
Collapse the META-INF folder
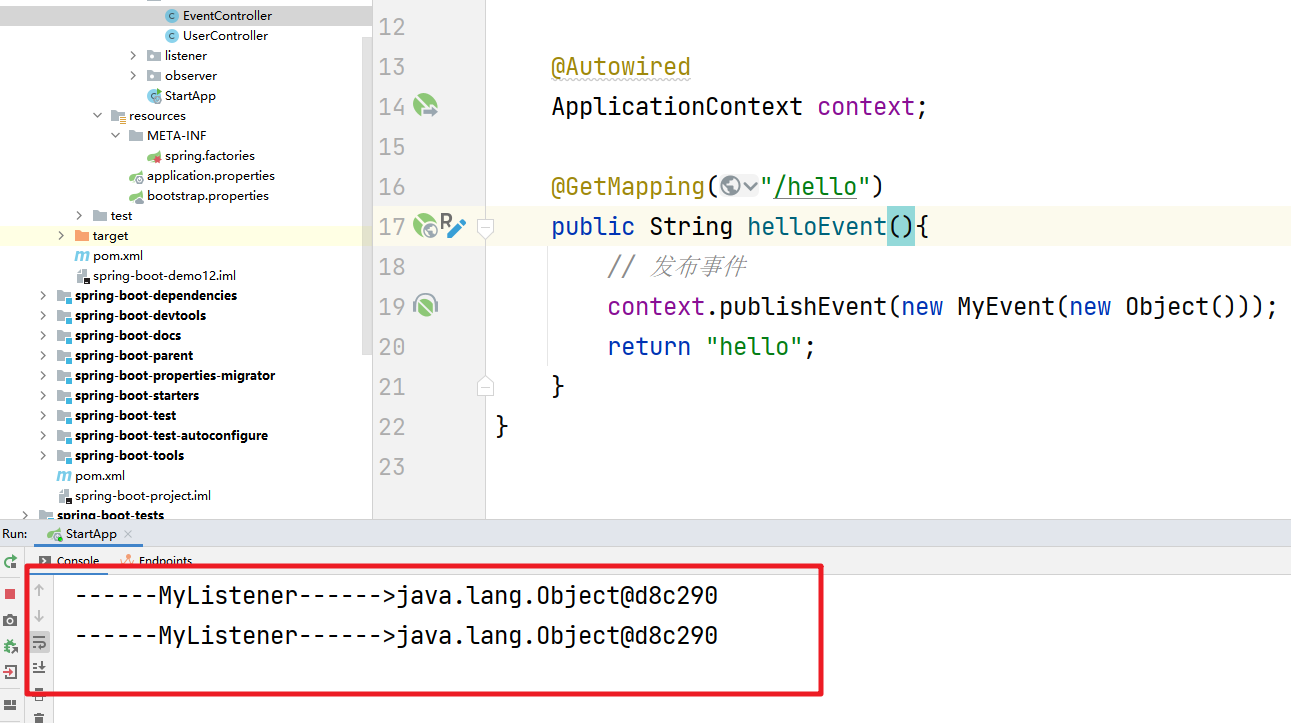[x=116, y=136]
